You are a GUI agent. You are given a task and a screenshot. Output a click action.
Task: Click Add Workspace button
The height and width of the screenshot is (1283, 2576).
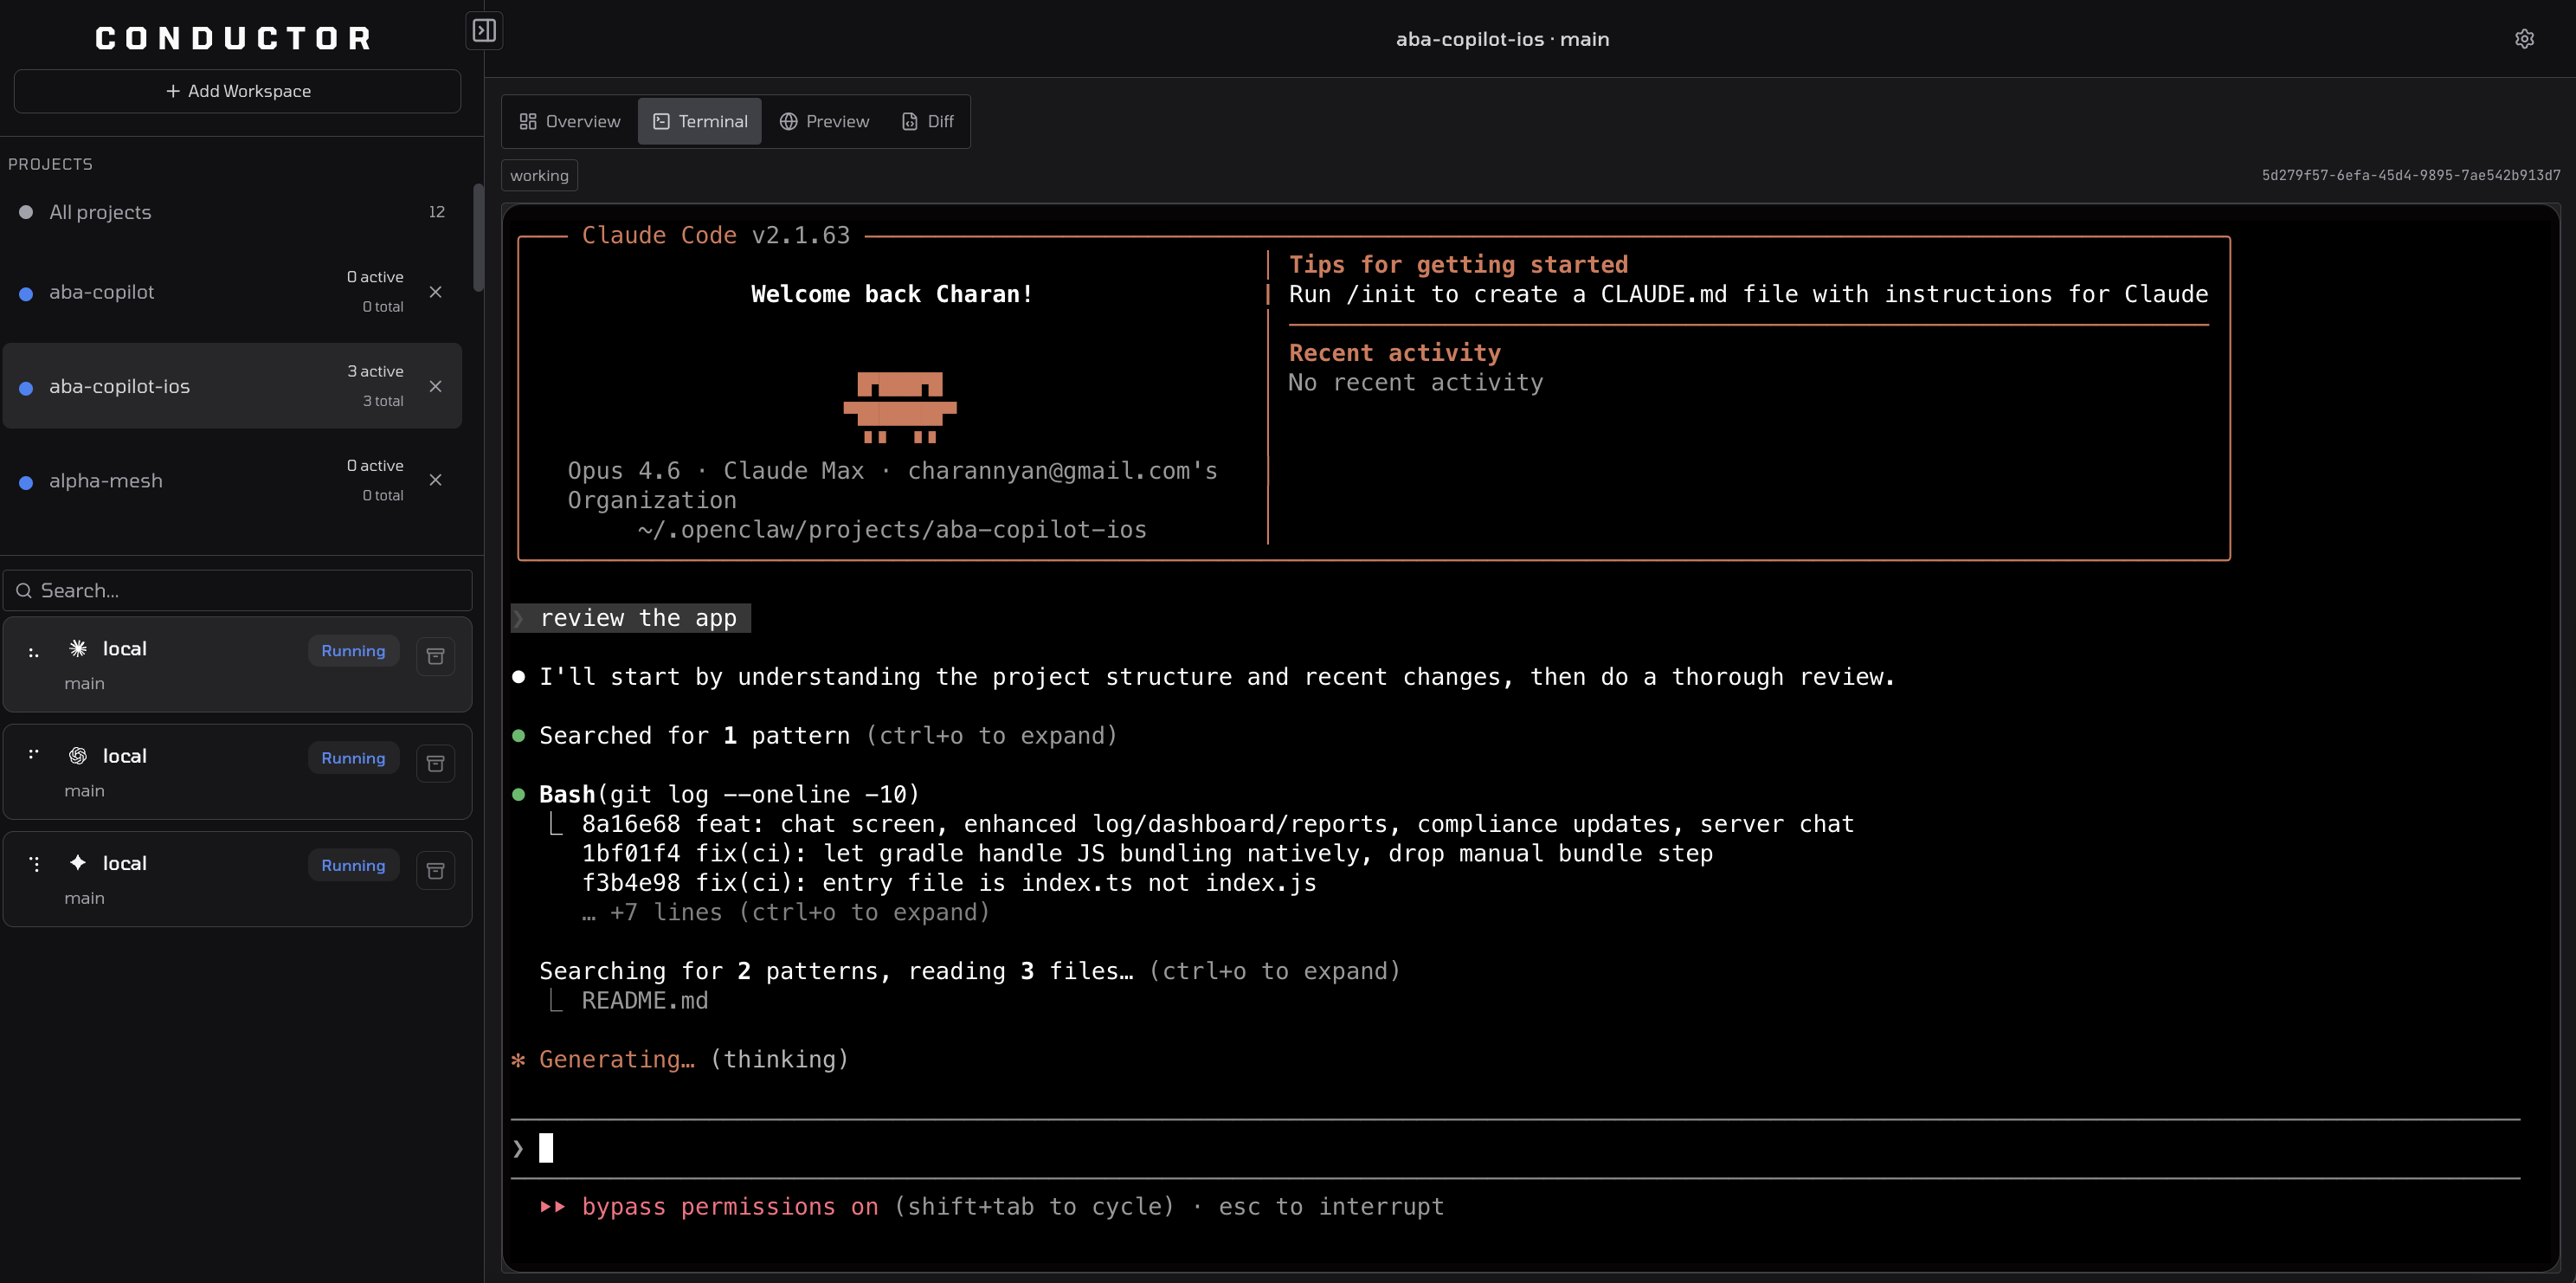pyautogui.click(x=237, y=91)
